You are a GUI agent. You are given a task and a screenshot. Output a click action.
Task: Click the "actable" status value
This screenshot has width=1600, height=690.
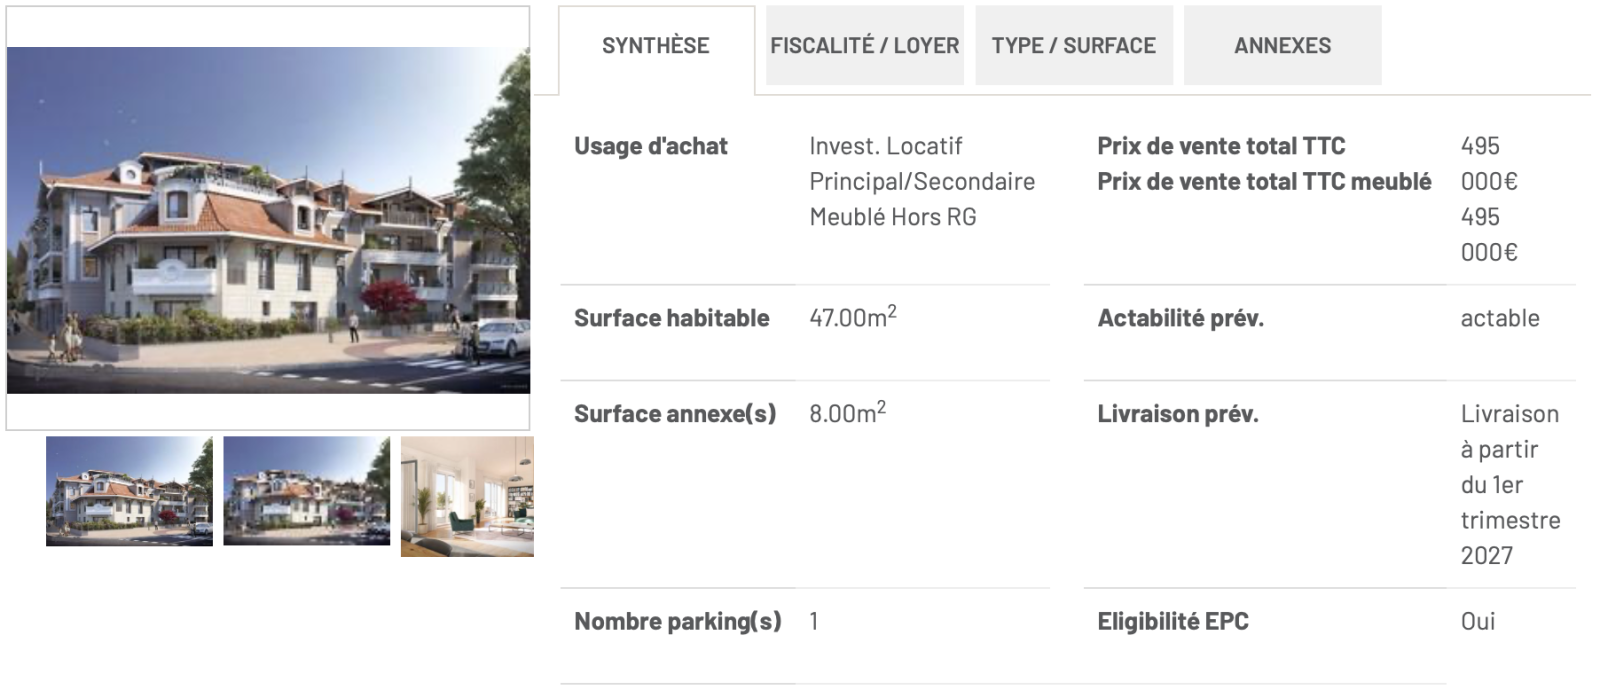tap(1500, 318)
